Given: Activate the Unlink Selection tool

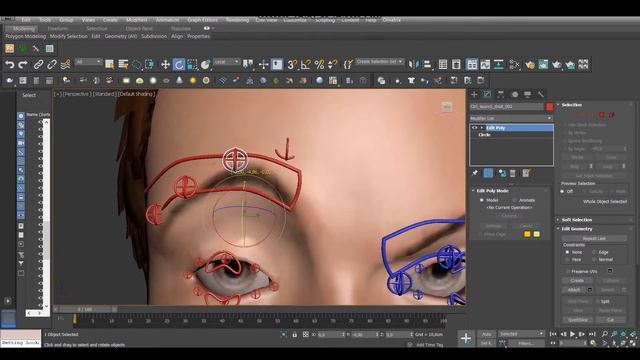Looking at the screenshot, I should click(52, 64).
